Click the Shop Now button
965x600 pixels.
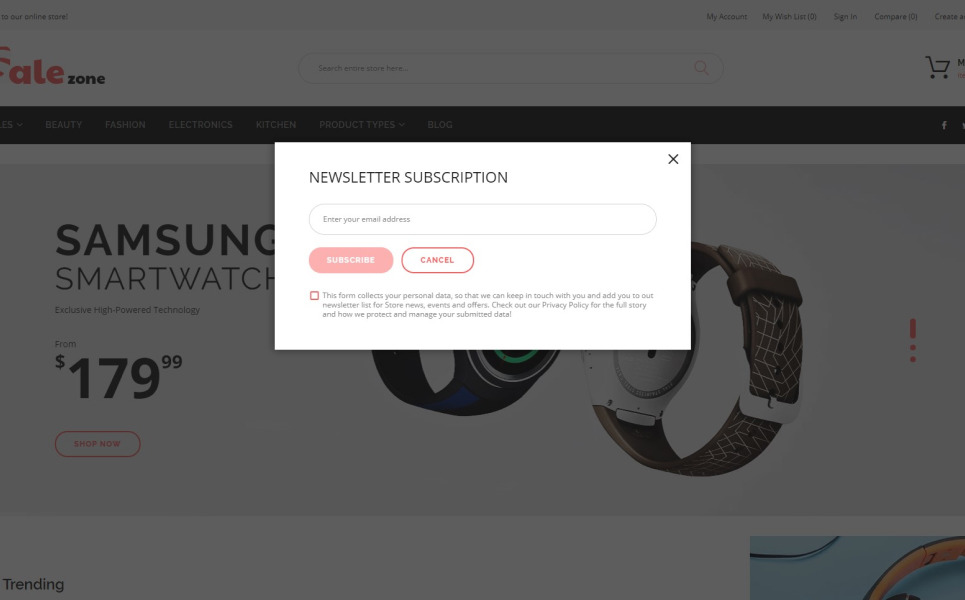tap(97, 444)
